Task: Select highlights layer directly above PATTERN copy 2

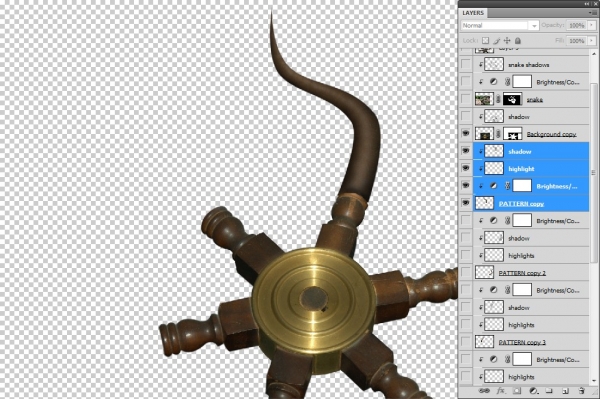Action: pyautogui.click(x=531, y=256)
